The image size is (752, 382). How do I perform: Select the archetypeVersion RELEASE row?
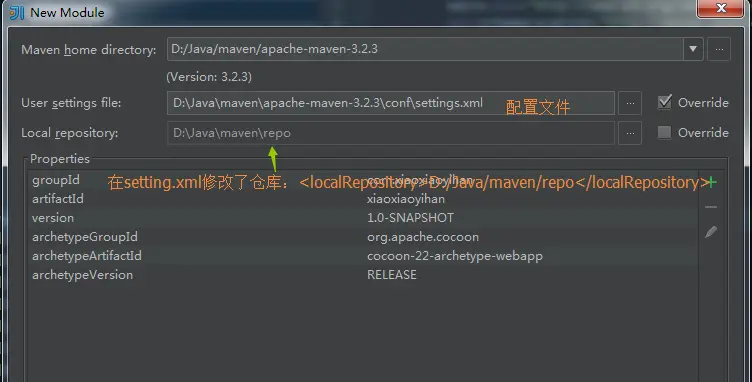(363, 275)
